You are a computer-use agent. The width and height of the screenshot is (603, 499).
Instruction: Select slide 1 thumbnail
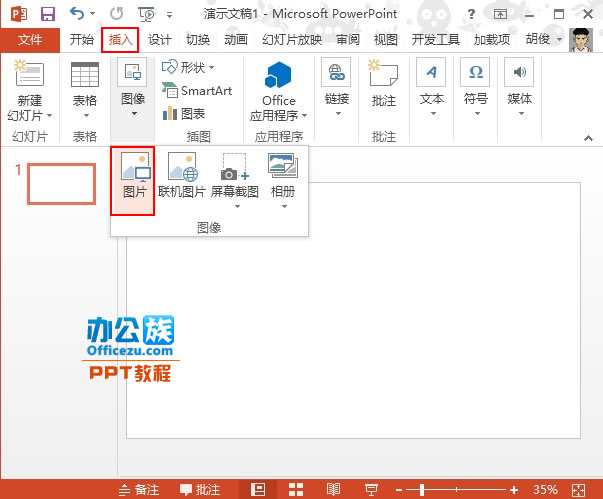62,184
